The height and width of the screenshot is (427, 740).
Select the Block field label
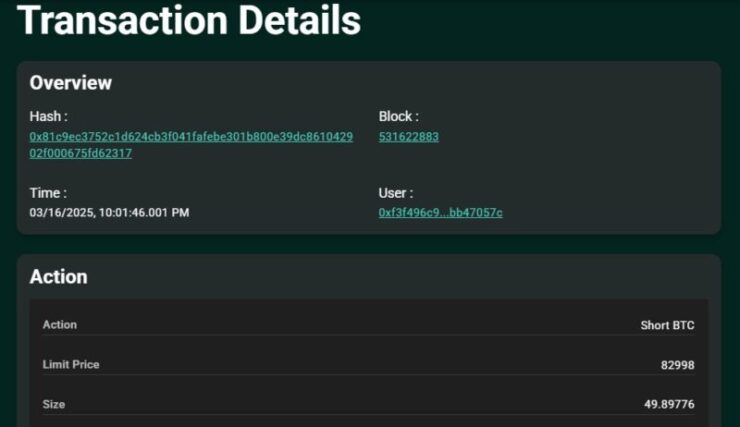click(399, 117)
